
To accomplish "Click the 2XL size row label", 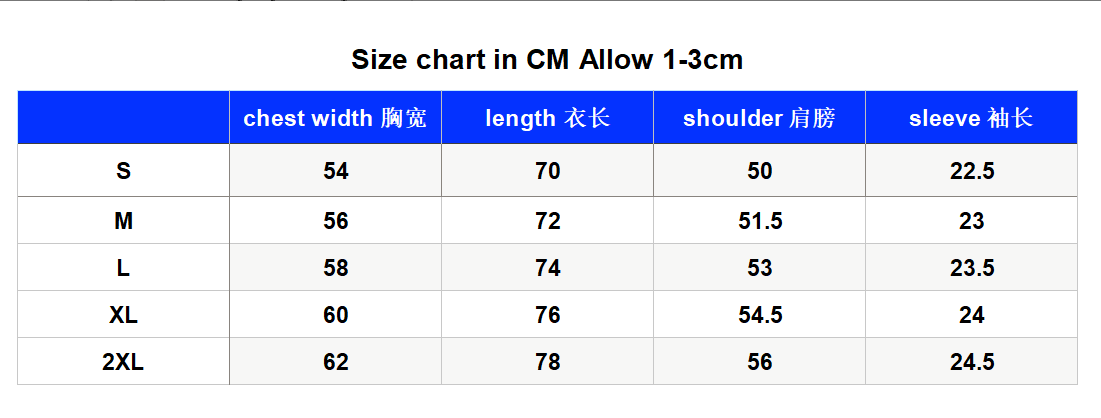I will click(x=124, y=362).
